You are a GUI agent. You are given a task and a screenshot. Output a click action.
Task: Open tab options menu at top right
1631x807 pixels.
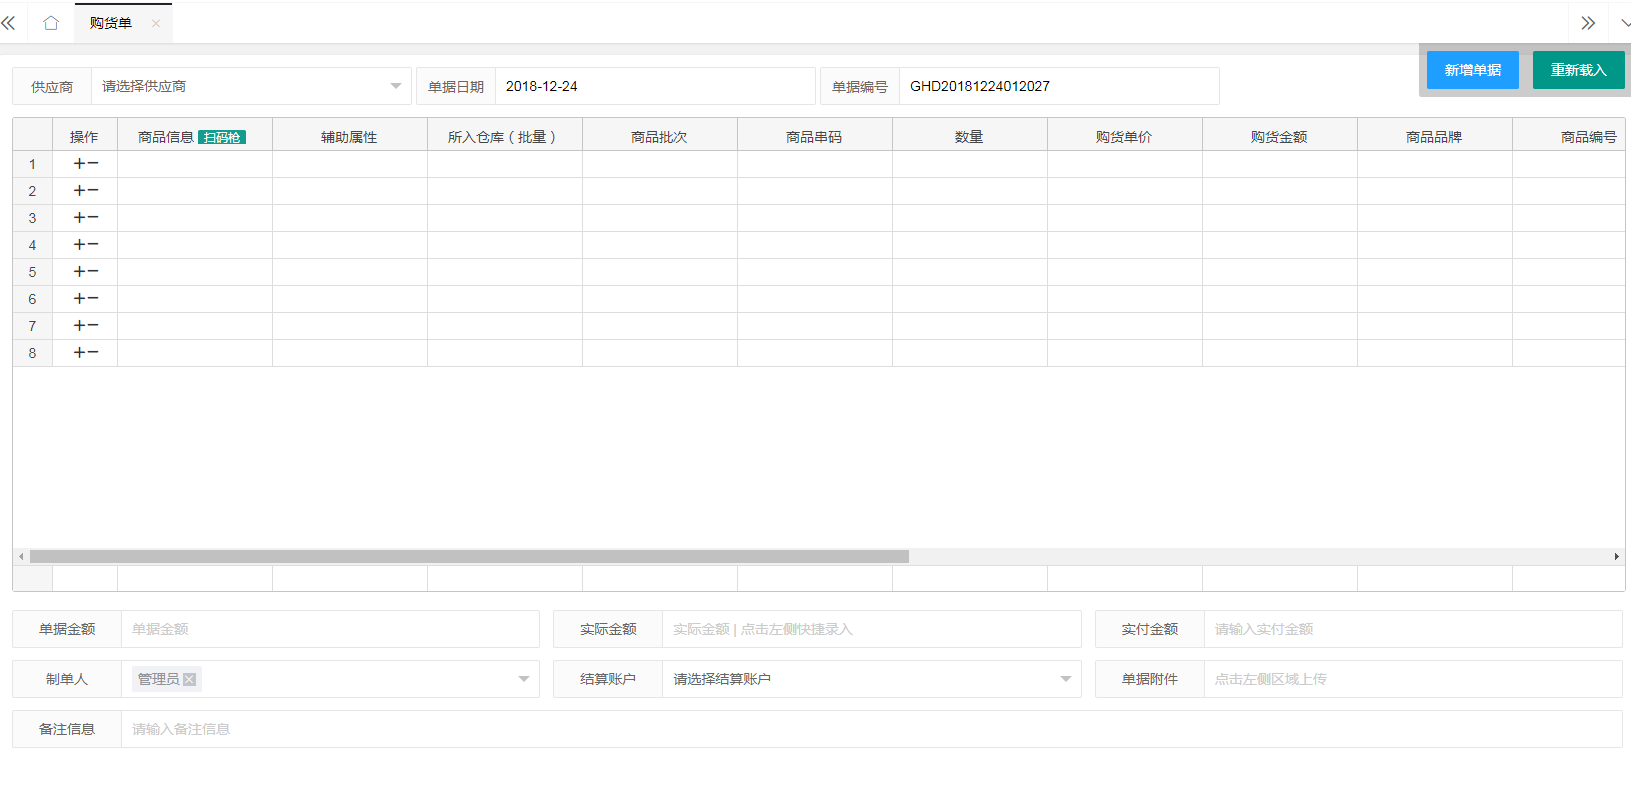pyautogui.click(x=1624, y=23)
